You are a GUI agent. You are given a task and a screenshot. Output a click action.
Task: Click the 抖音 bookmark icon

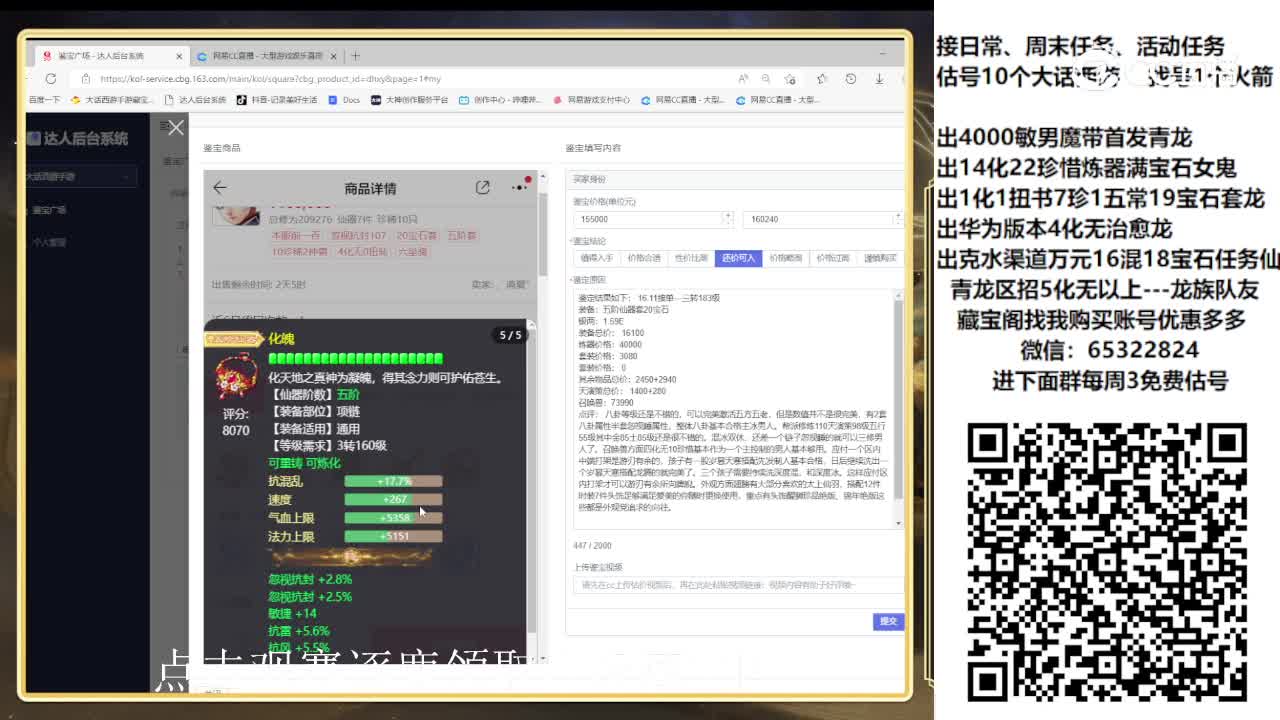point(241,100)
